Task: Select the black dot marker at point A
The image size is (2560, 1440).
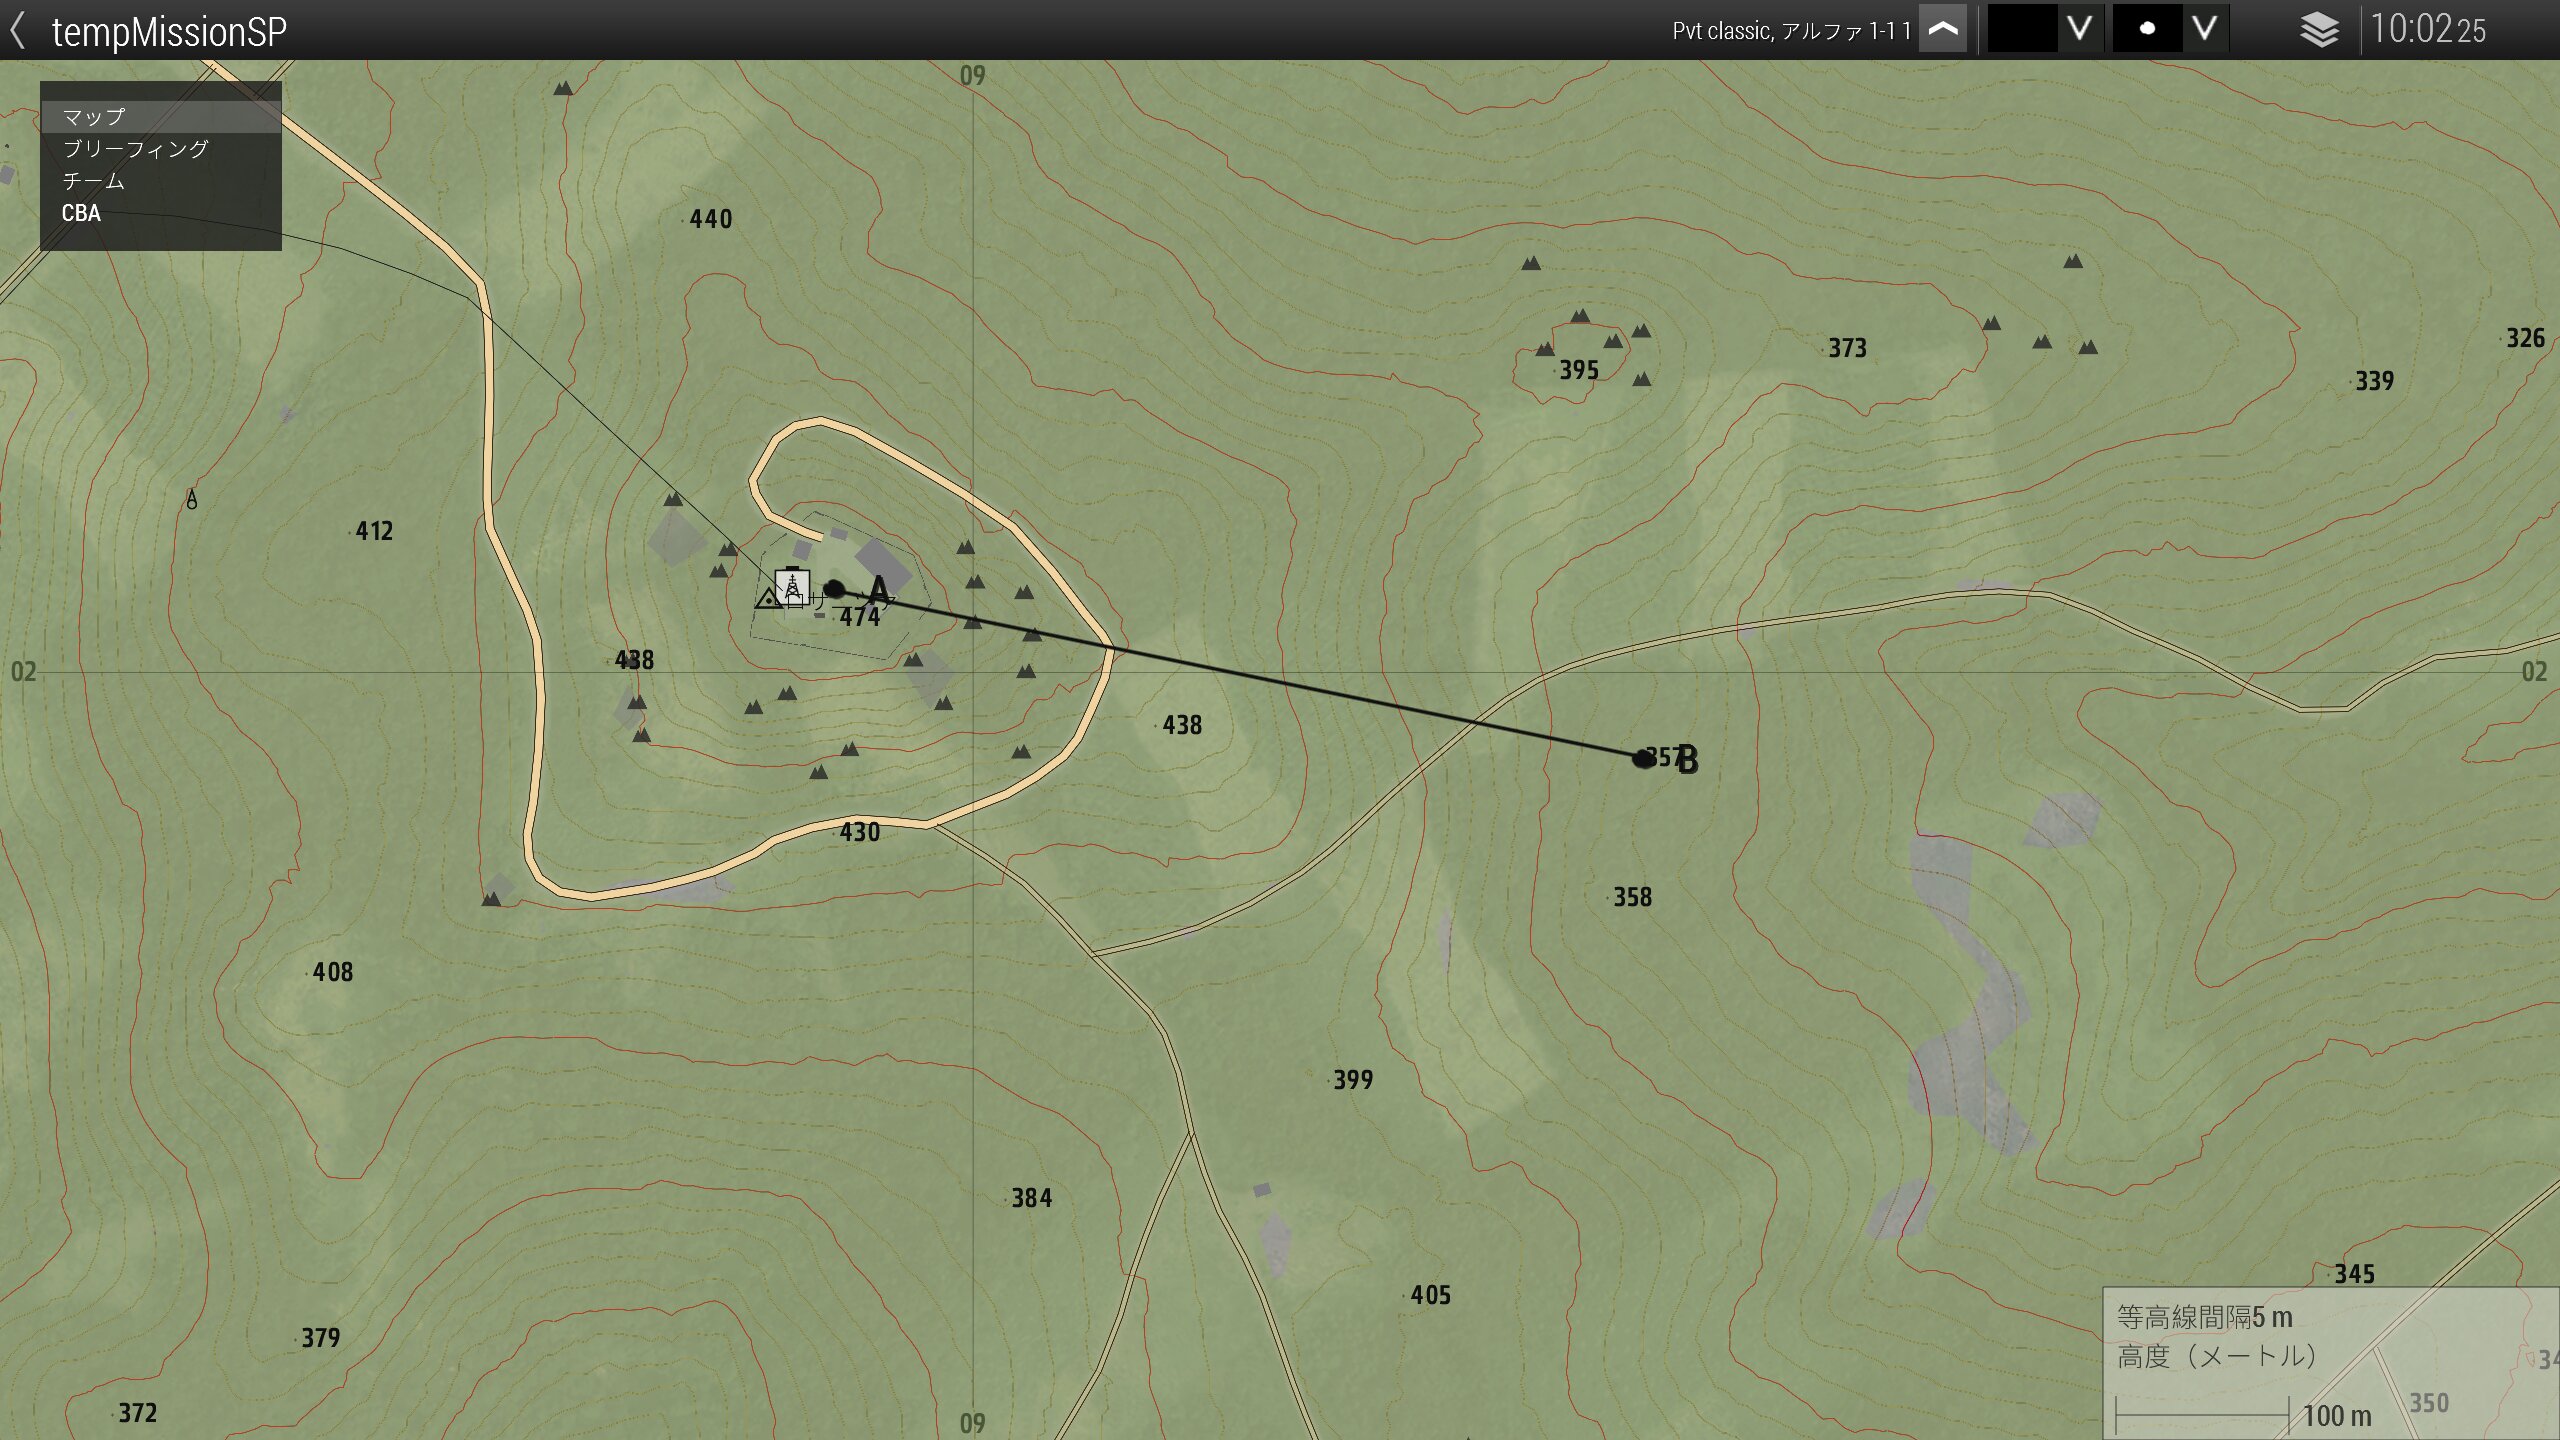Action: tap(834, 589)
